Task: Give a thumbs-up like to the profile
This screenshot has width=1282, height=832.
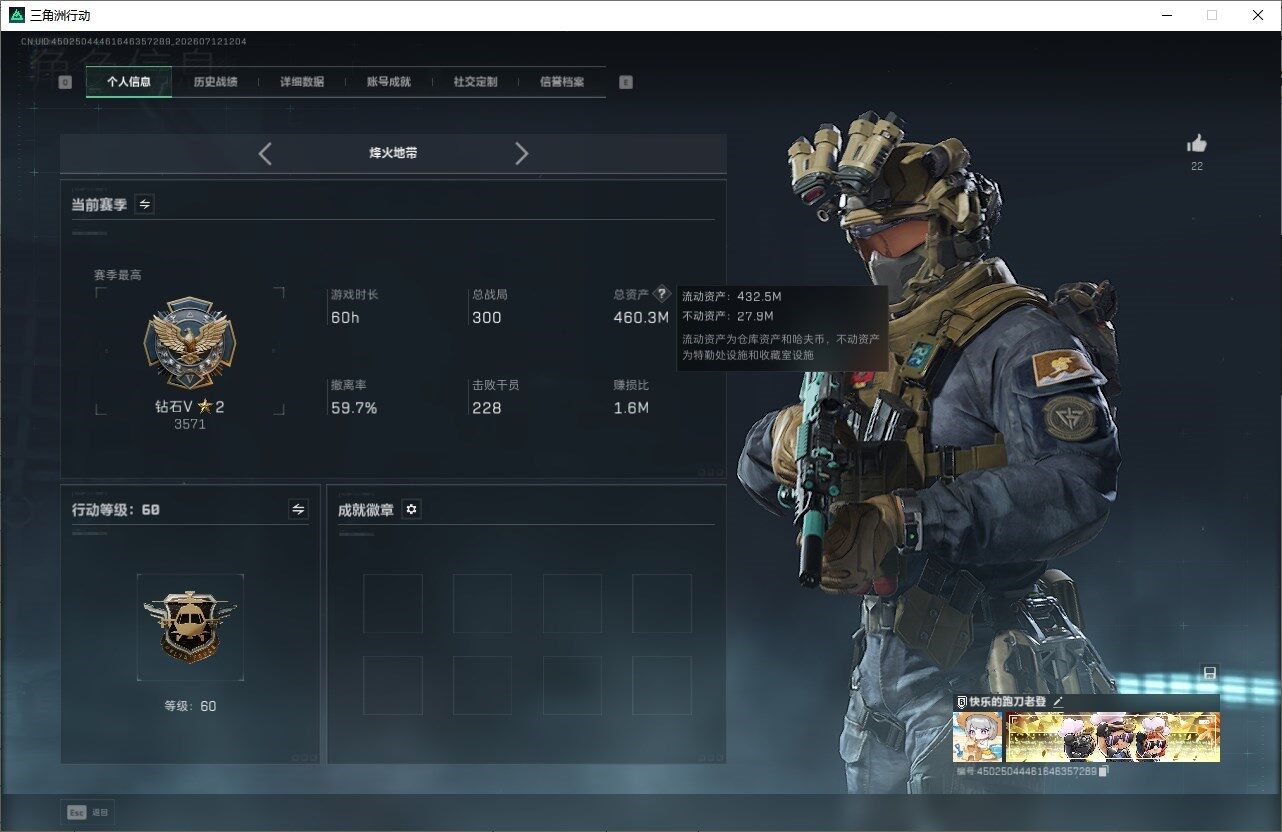Action: tap(1197, 143)
